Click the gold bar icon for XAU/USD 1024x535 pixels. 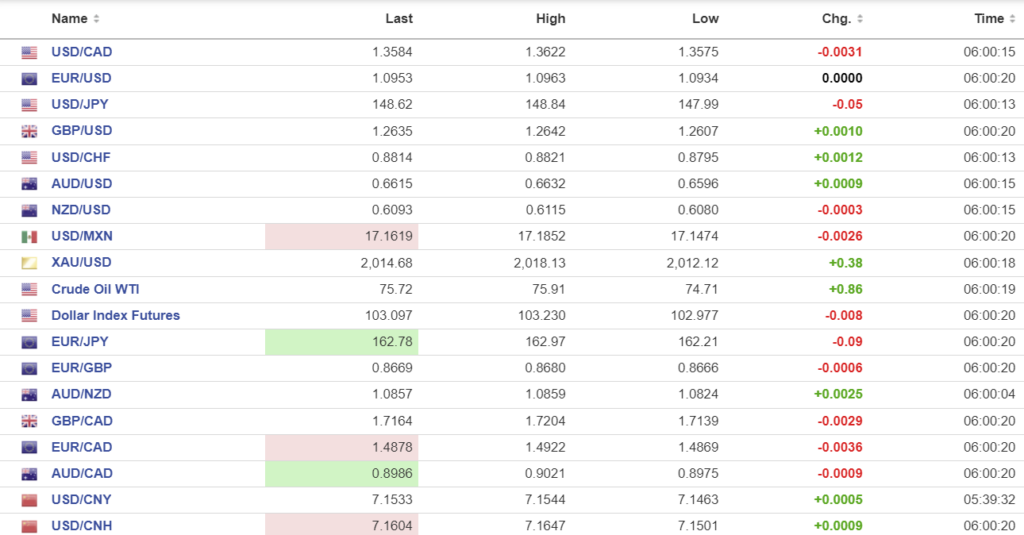coord(29,263)
